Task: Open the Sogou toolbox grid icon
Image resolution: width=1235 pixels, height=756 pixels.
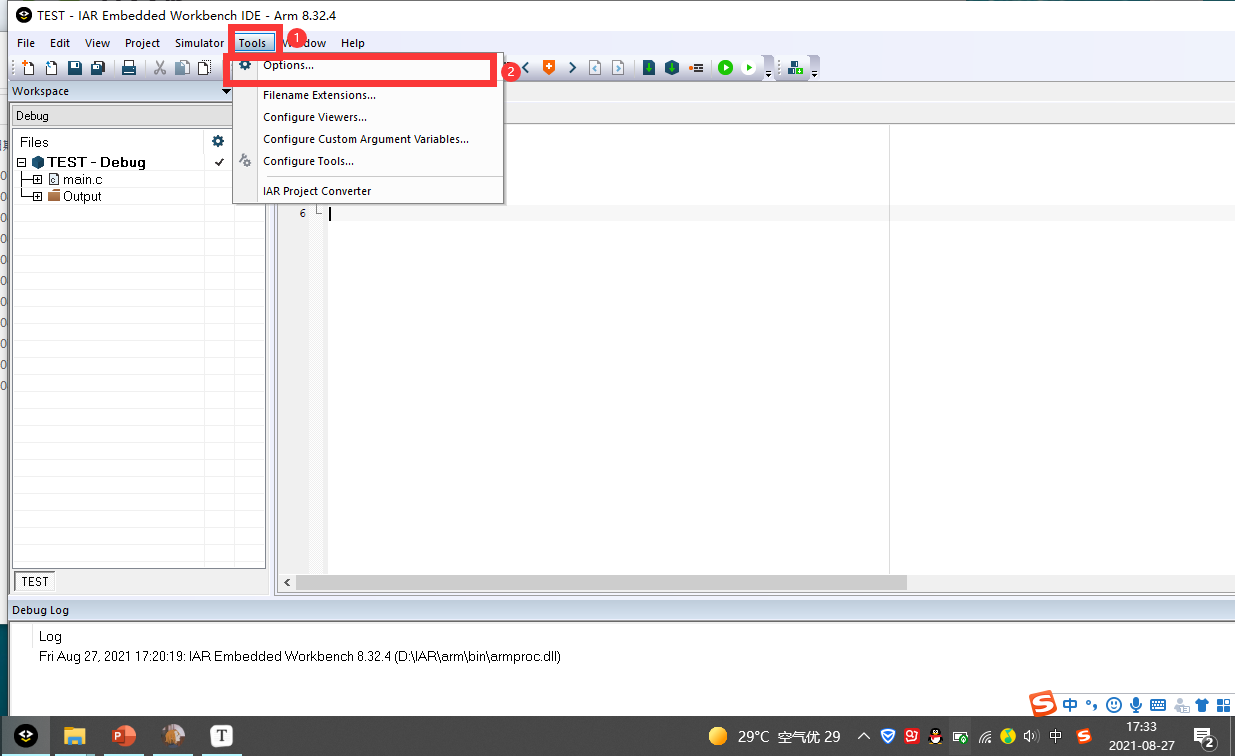Action: click(x=1224, y=704)
